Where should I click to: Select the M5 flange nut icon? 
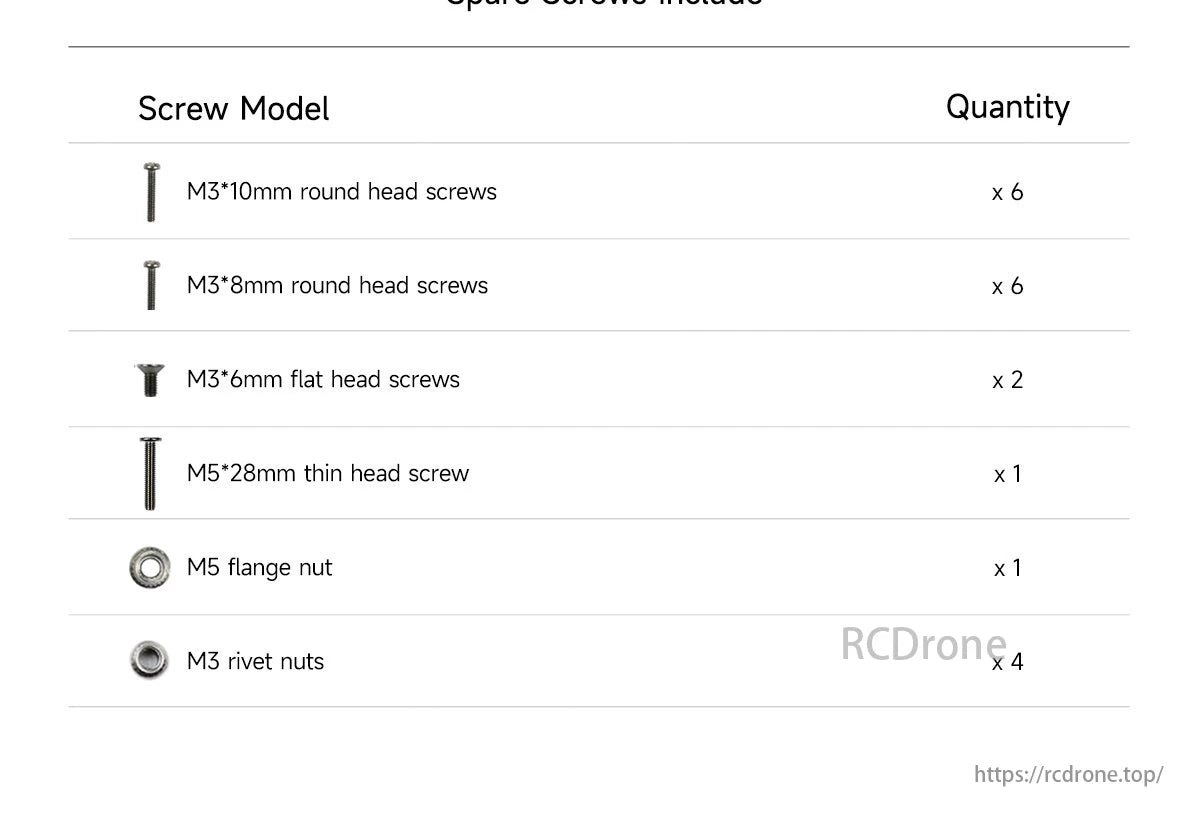(150, 568)
